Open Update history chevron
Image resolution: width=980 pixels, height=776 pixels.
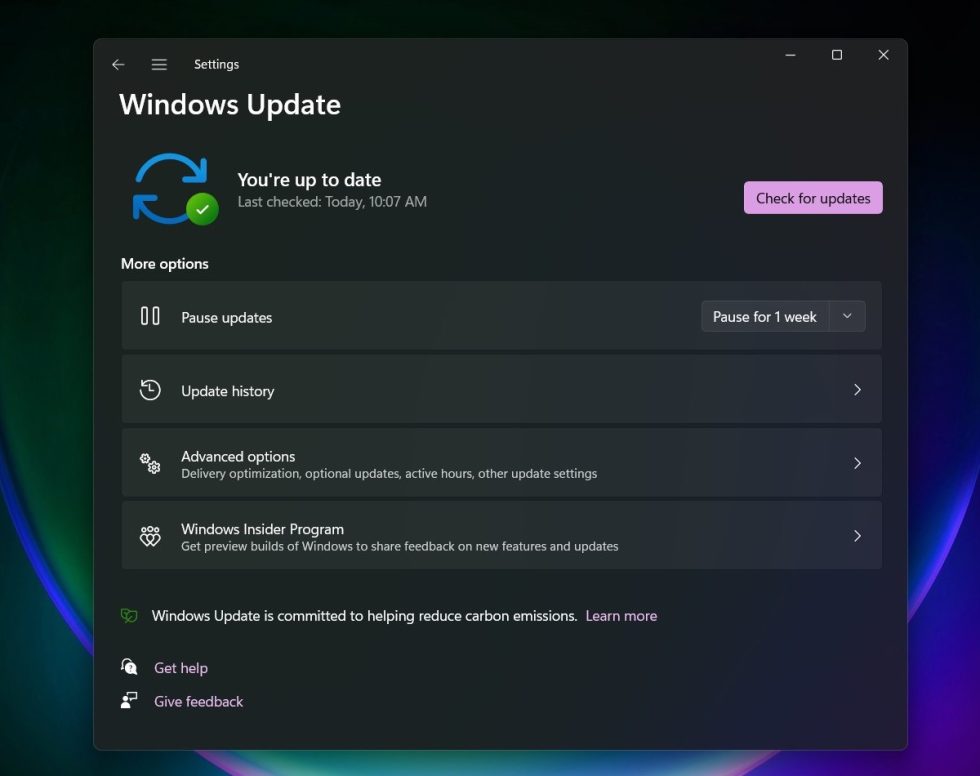(858, 390)
